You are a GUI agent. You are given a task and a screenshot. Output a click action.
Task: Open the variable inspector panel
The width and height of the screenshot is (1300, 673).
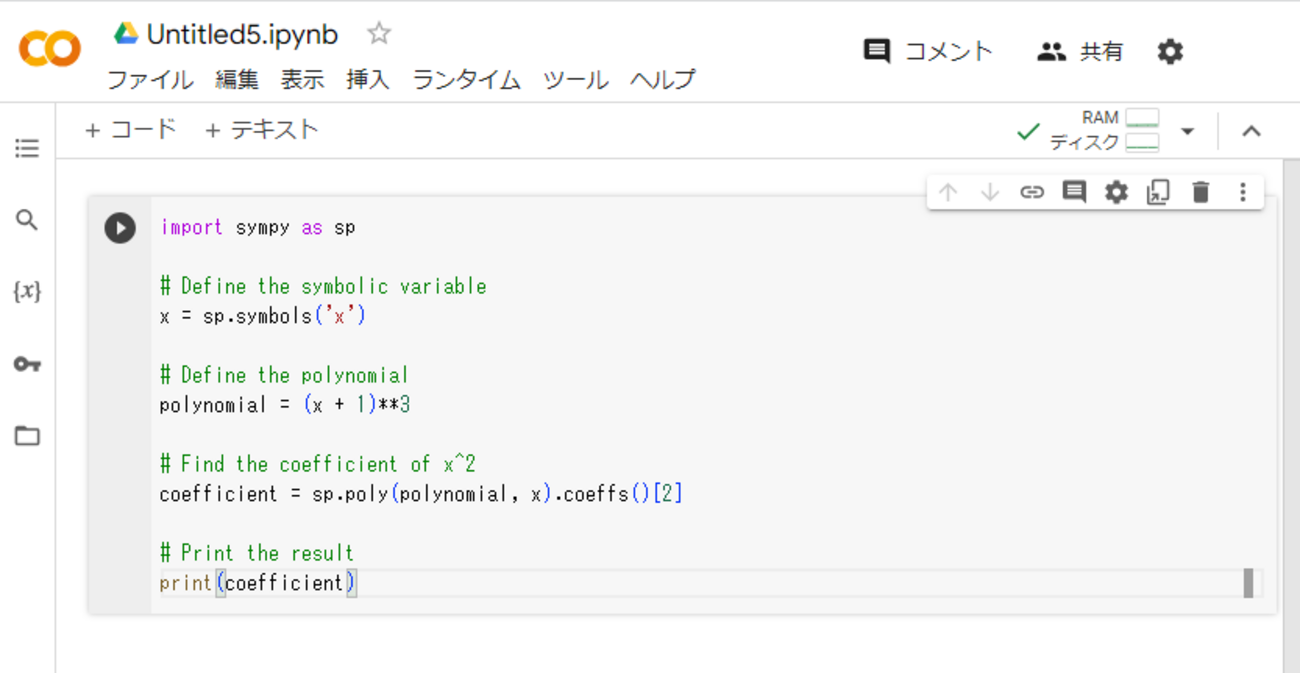click(x=27, y=291)
